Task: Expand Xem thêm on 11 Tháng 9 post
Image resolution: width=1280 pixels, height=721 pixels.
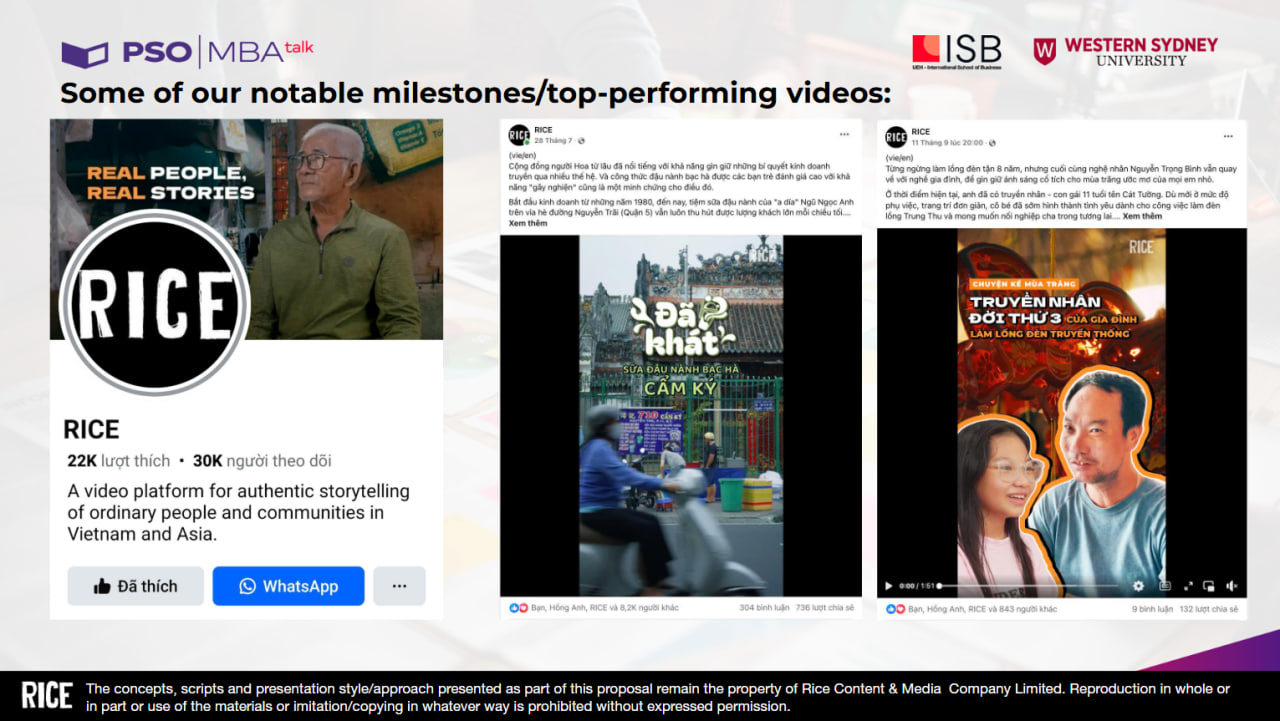Action: click(1142, 216)
